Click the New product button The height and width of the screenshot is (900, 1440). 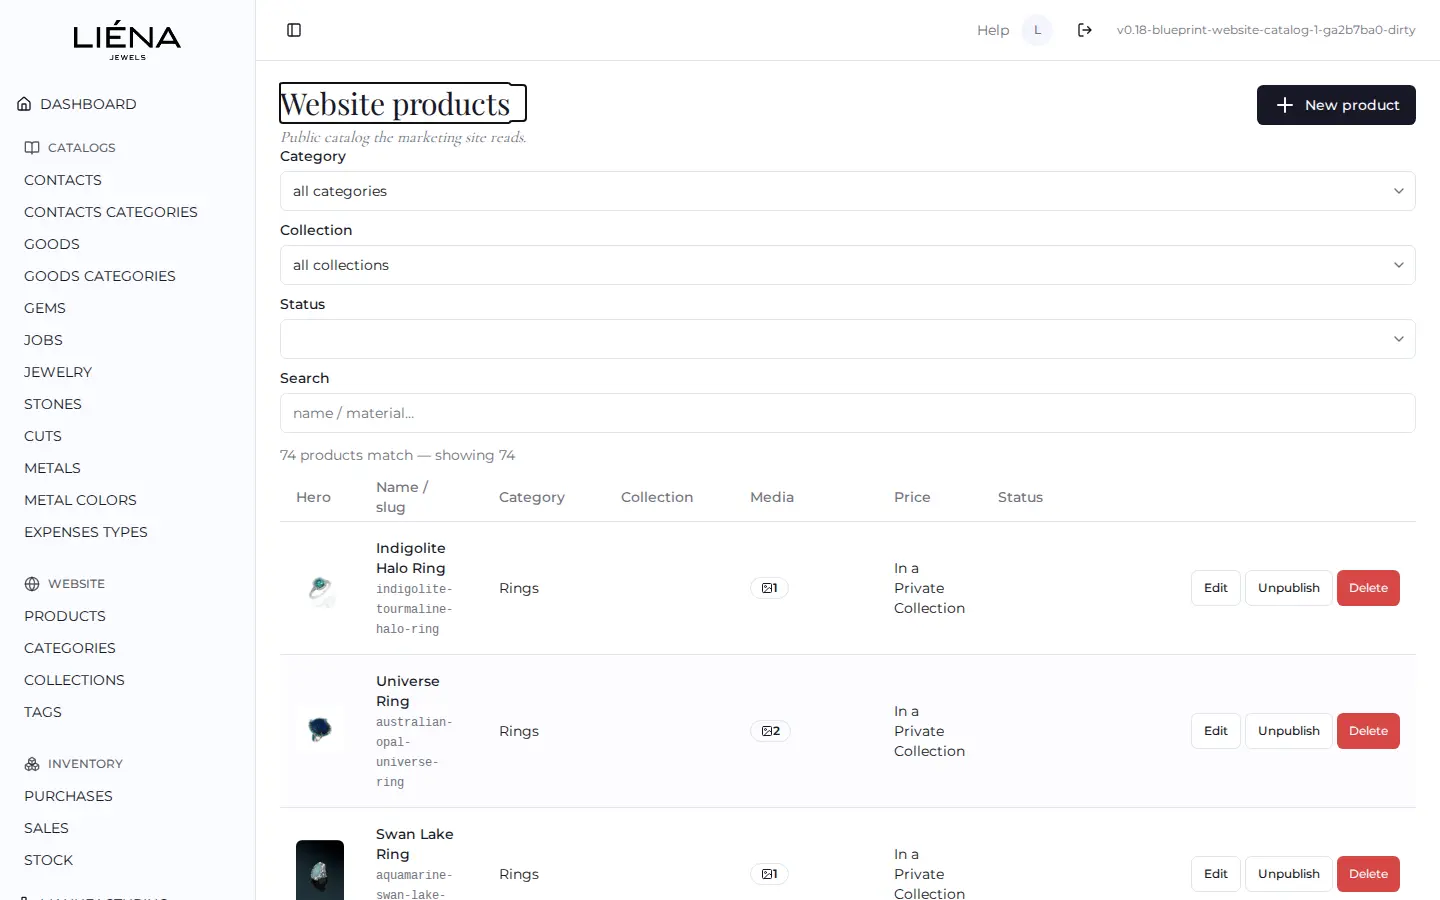pos(1336,105)
